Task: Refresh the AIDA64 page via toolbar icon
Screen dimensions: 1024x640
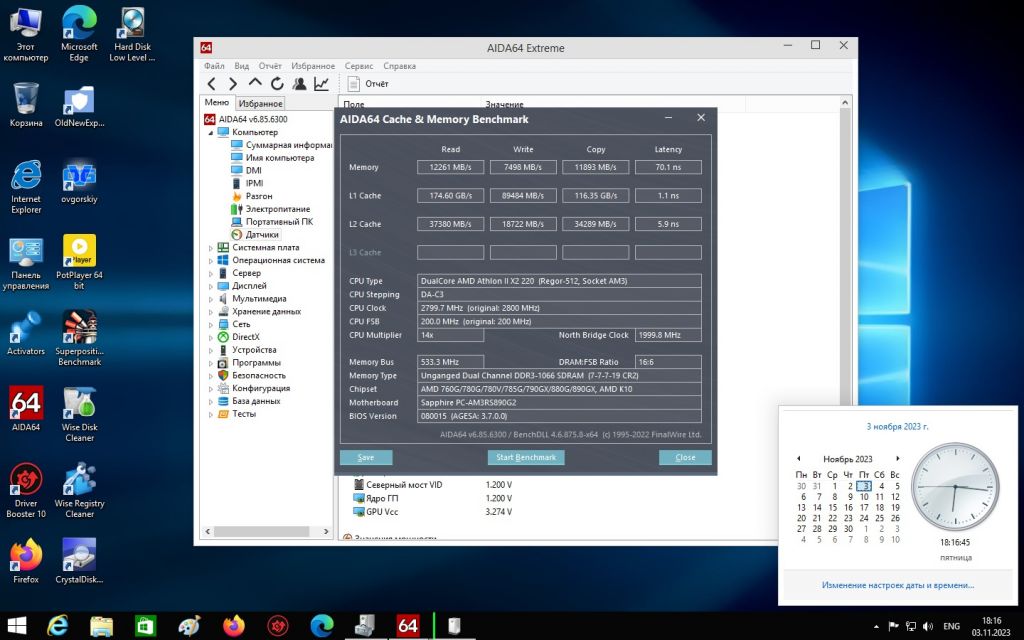Action: point(277,84)
